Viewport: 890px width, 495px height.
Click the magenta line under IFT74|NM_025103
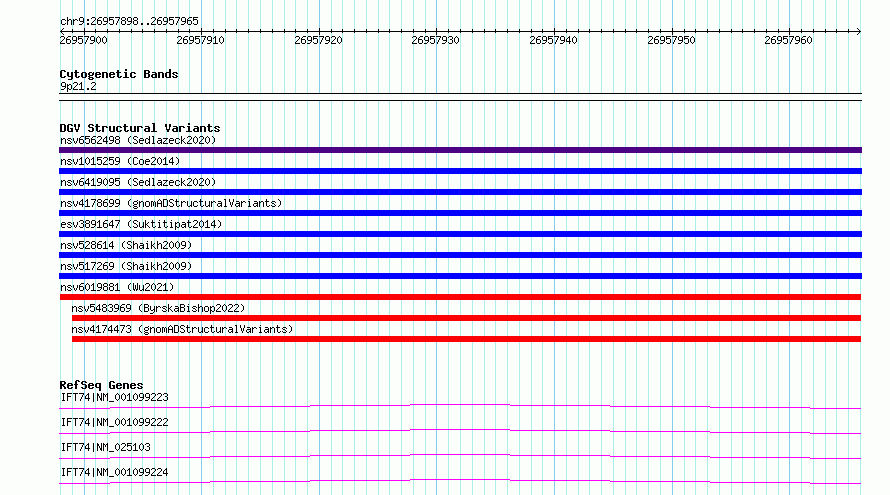pos(460,456)
